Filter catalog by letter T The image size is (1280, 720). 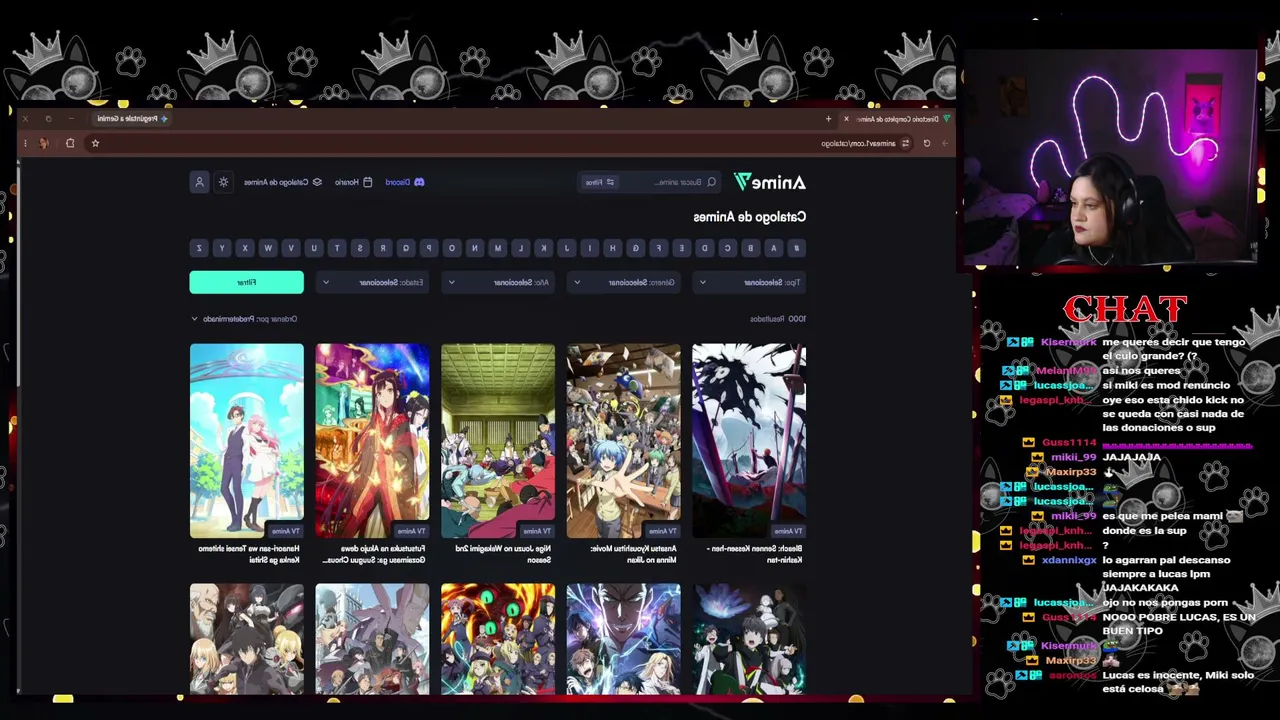pos(336,248)
